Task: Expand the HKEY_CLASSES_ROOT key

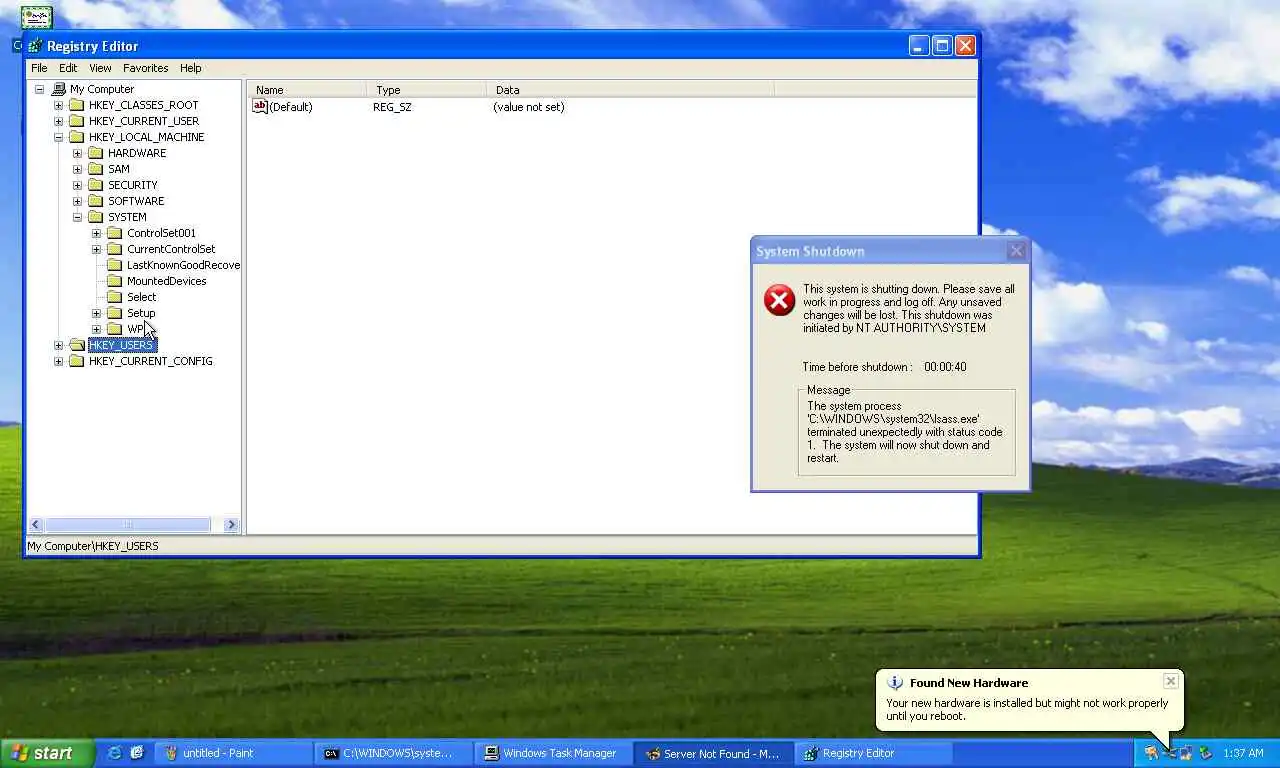Action: pos(58,105)
